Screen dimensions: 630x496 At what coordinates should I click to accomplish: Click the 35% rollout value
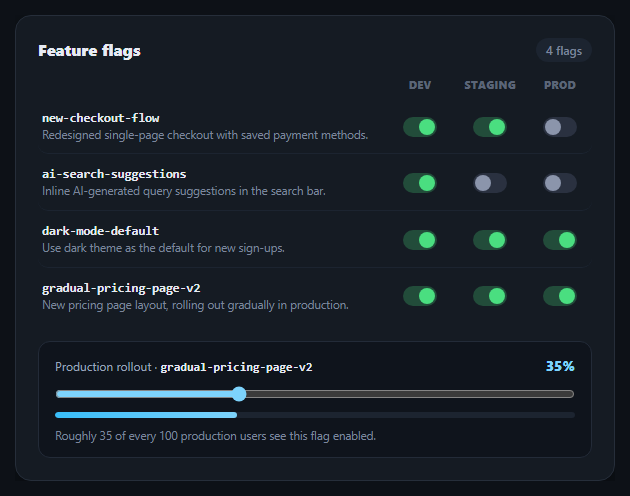(560, 366)
